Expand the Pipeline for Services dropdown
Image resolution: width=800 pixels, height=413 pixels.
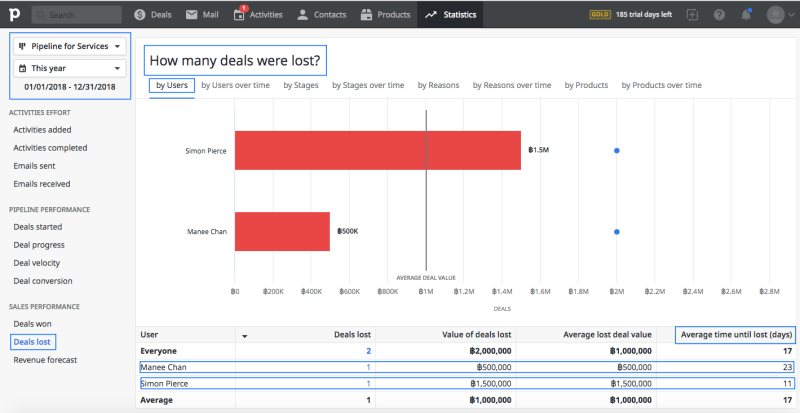click(x=70, y=46)
